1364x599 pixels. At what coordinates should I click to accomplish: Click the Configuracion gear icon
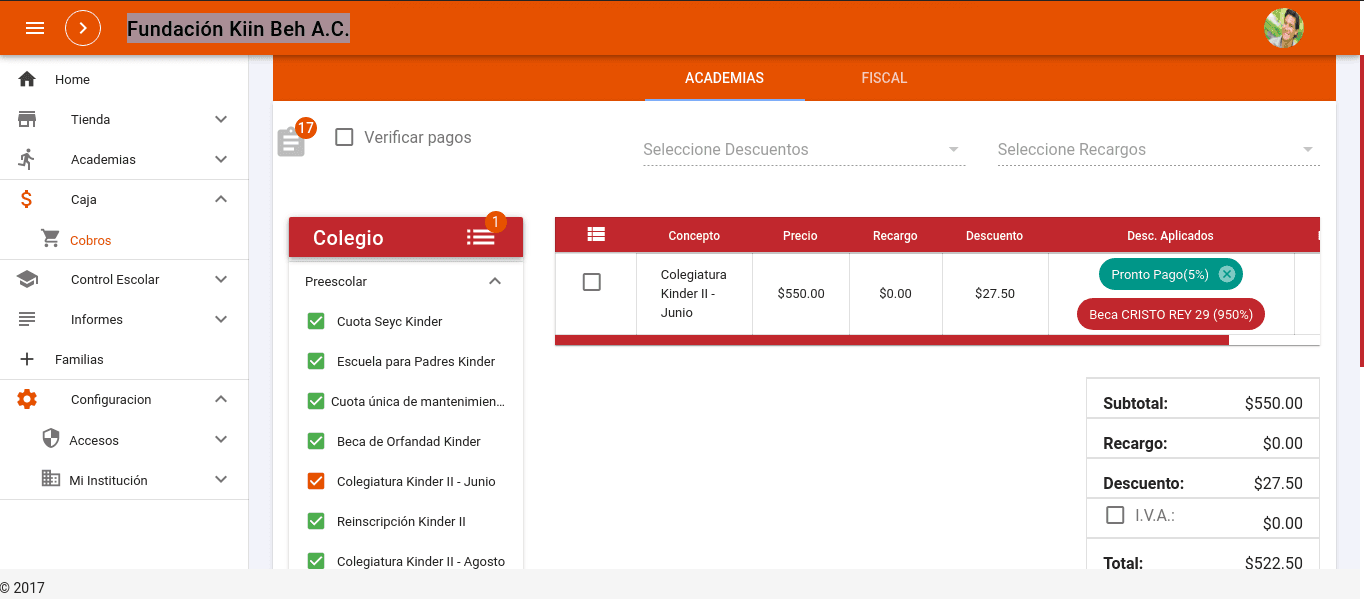tap(27, 399)
